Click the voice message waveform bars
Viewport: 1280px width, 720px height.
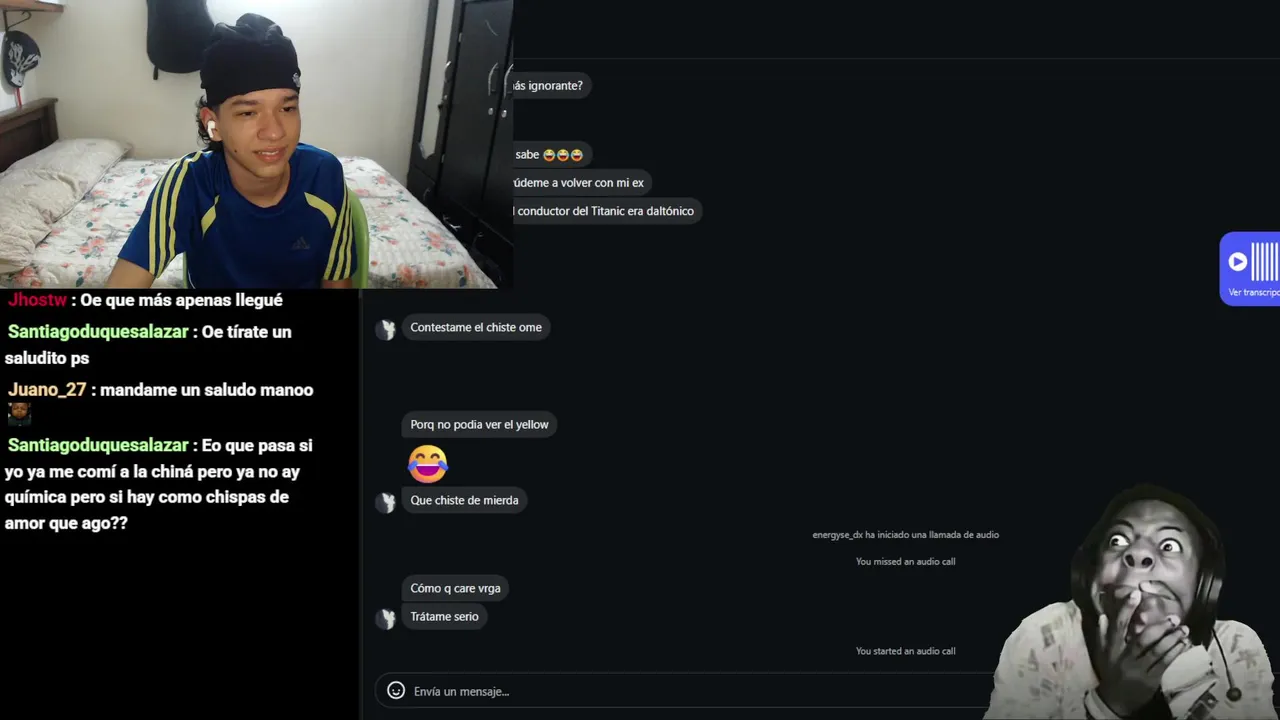pos(1266,262)
